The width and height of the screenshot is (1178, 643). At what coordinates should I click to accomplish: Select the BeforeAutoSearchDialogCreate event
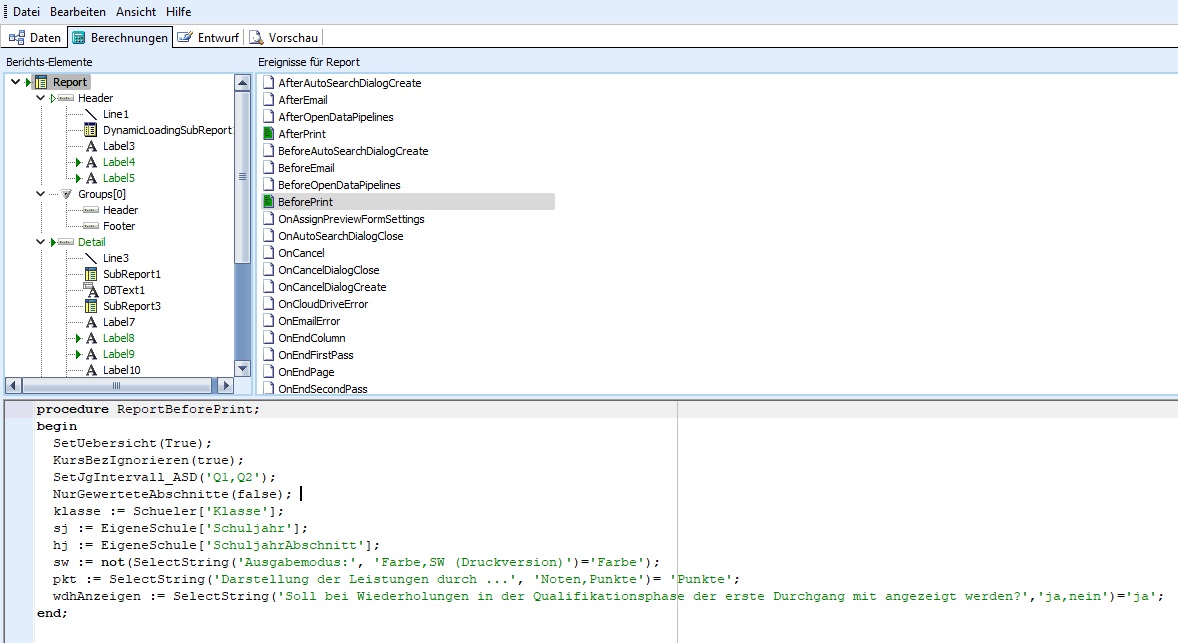click(x=353, y=151)
